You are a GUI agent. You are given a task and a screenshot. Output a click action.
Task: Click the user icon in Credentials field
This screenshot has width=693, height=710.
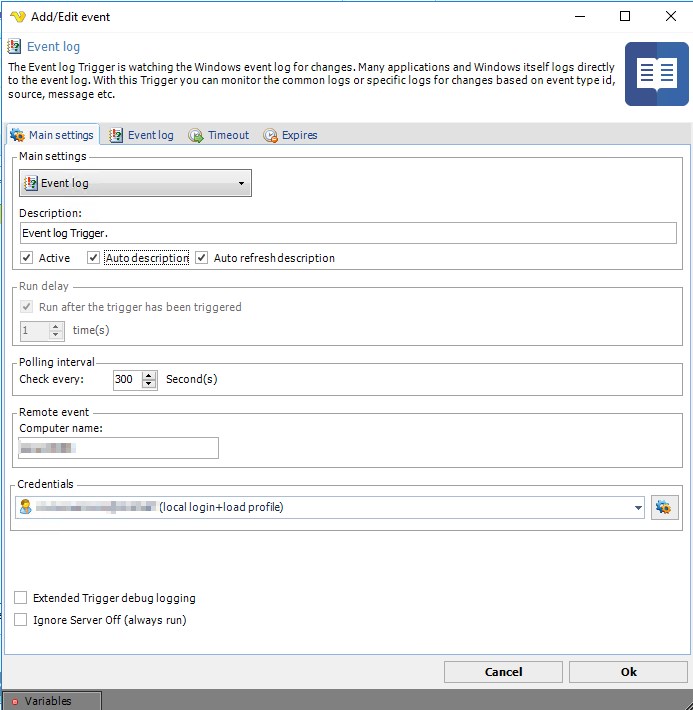point(26,507)
